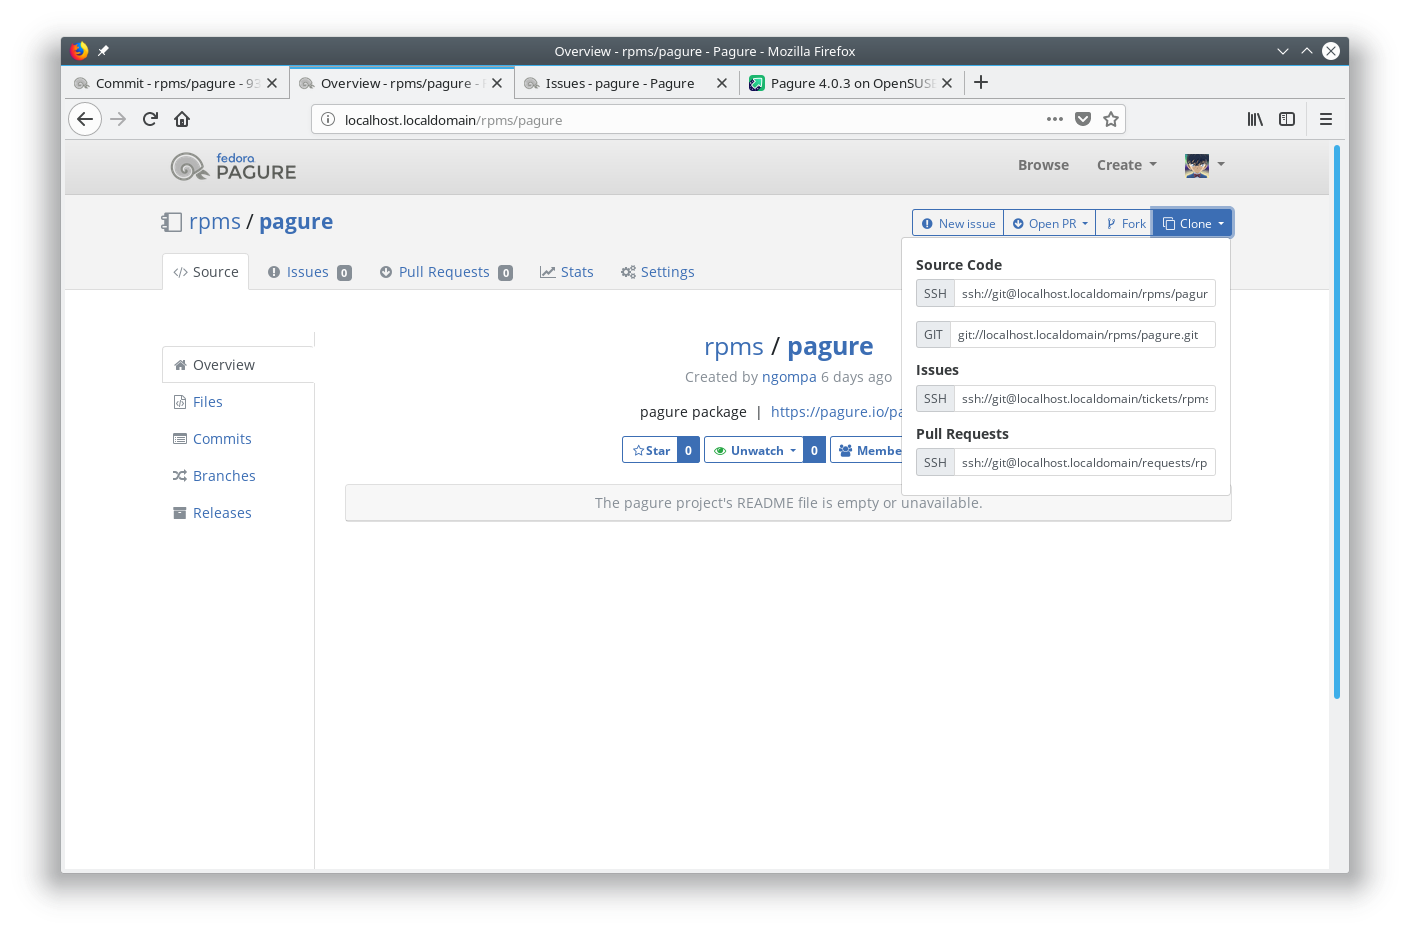
Task: Click the page vertical scrollbar
Action: coord(1336,422)
